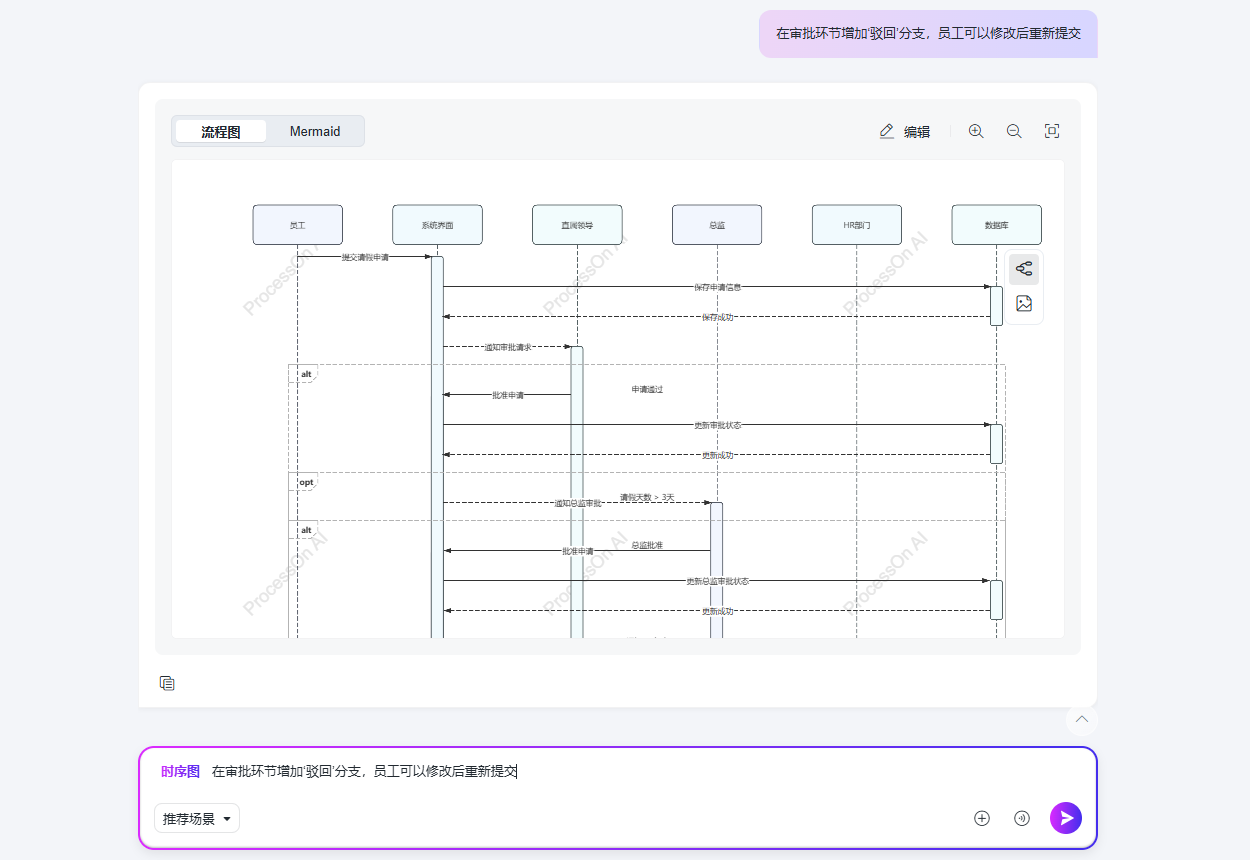Image resolution: width=1250 pixels, height=860 pixels.
Task: Open fullscreen view of the diagram
Action: pos(1052,131)
